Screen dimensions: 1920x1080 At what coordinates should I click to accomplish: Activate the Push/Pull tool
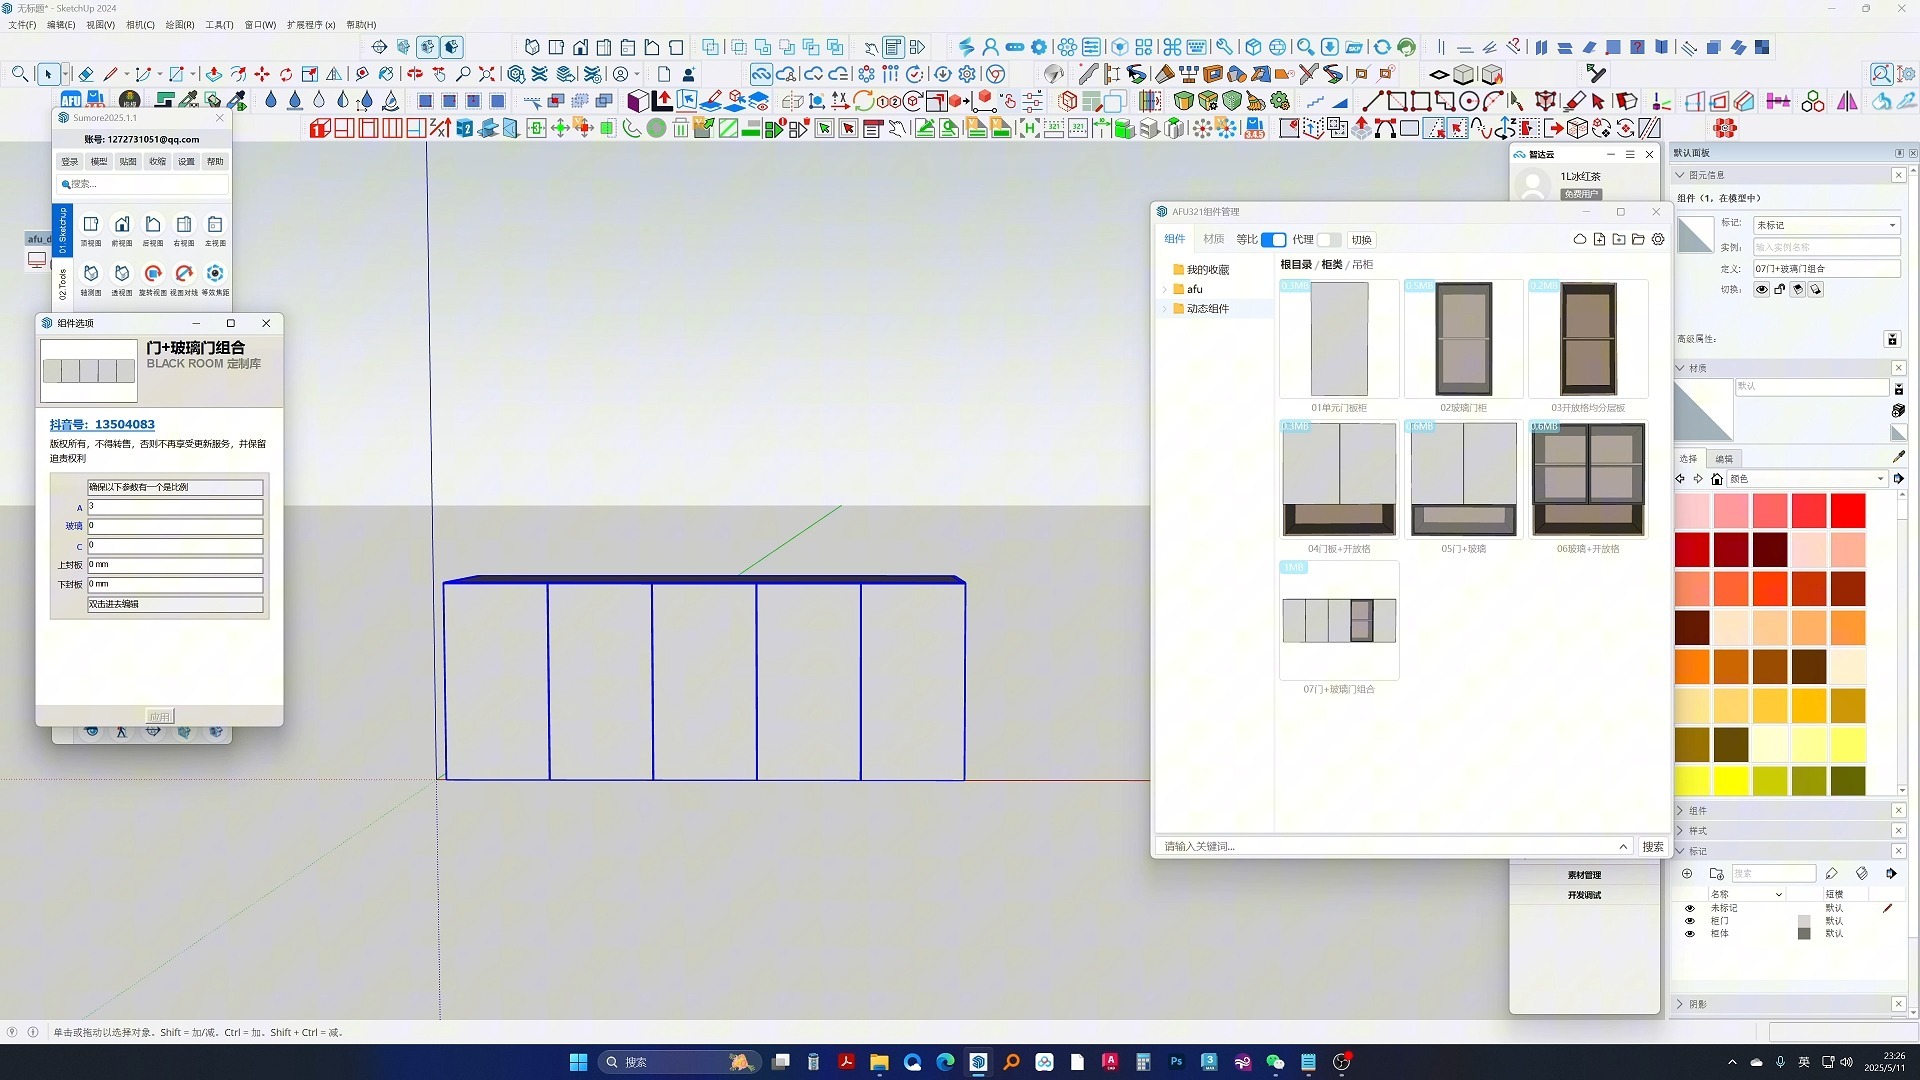(x=213, y=74)
